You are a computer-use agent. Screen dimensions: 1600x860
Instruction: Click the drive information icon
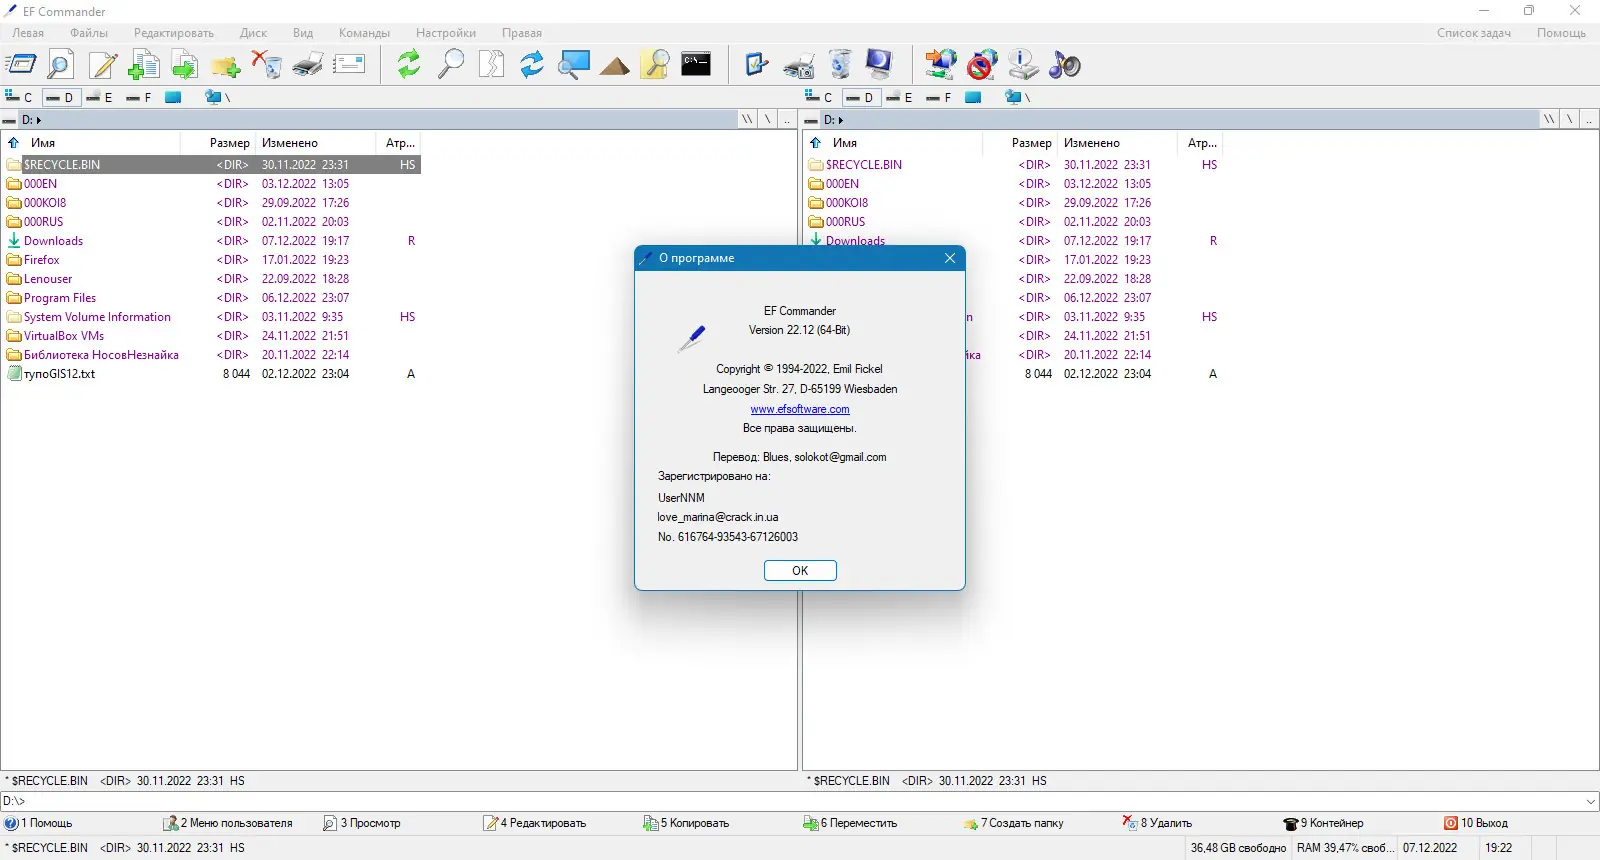(1023, 65)
